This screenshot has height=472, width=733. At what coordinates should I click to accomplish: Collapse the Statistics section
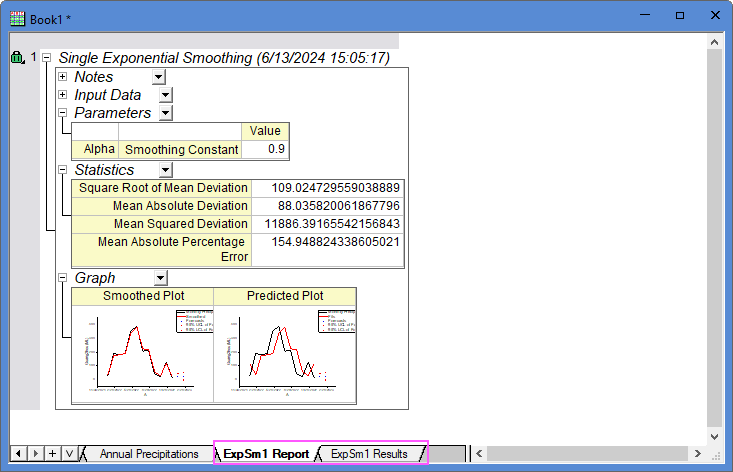pyautogui.click(x=63, y=170)
